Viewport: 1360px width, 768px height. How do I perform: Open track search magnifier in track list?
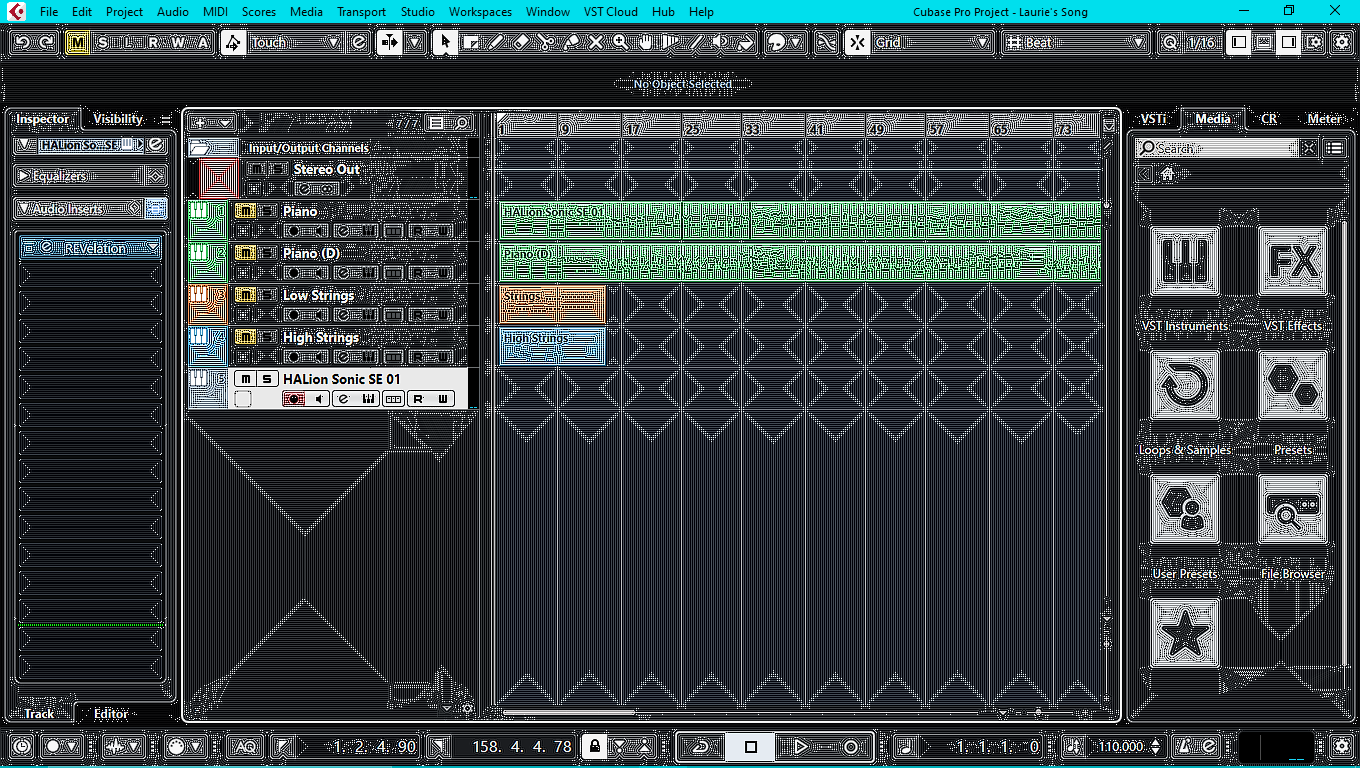(462, 123)
